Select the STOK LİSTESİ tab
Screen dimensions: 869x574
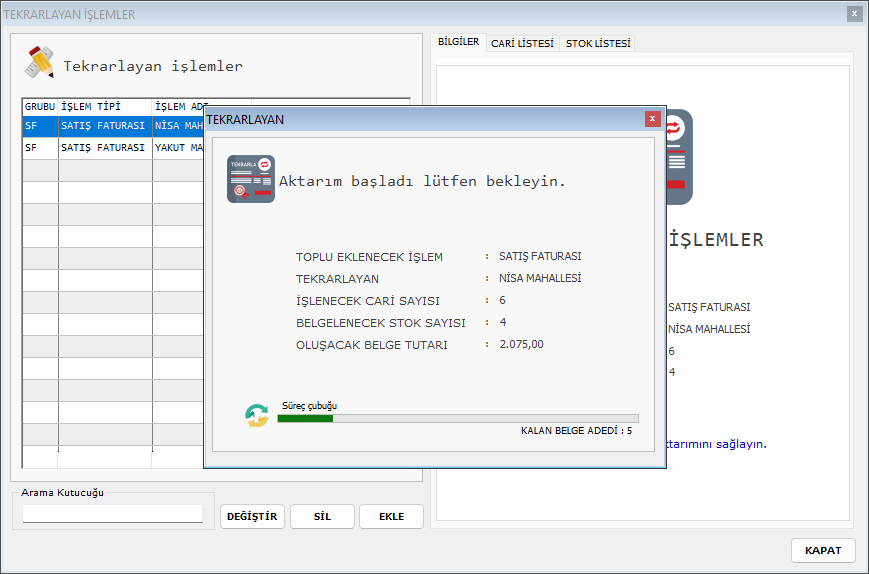point(598,44)
